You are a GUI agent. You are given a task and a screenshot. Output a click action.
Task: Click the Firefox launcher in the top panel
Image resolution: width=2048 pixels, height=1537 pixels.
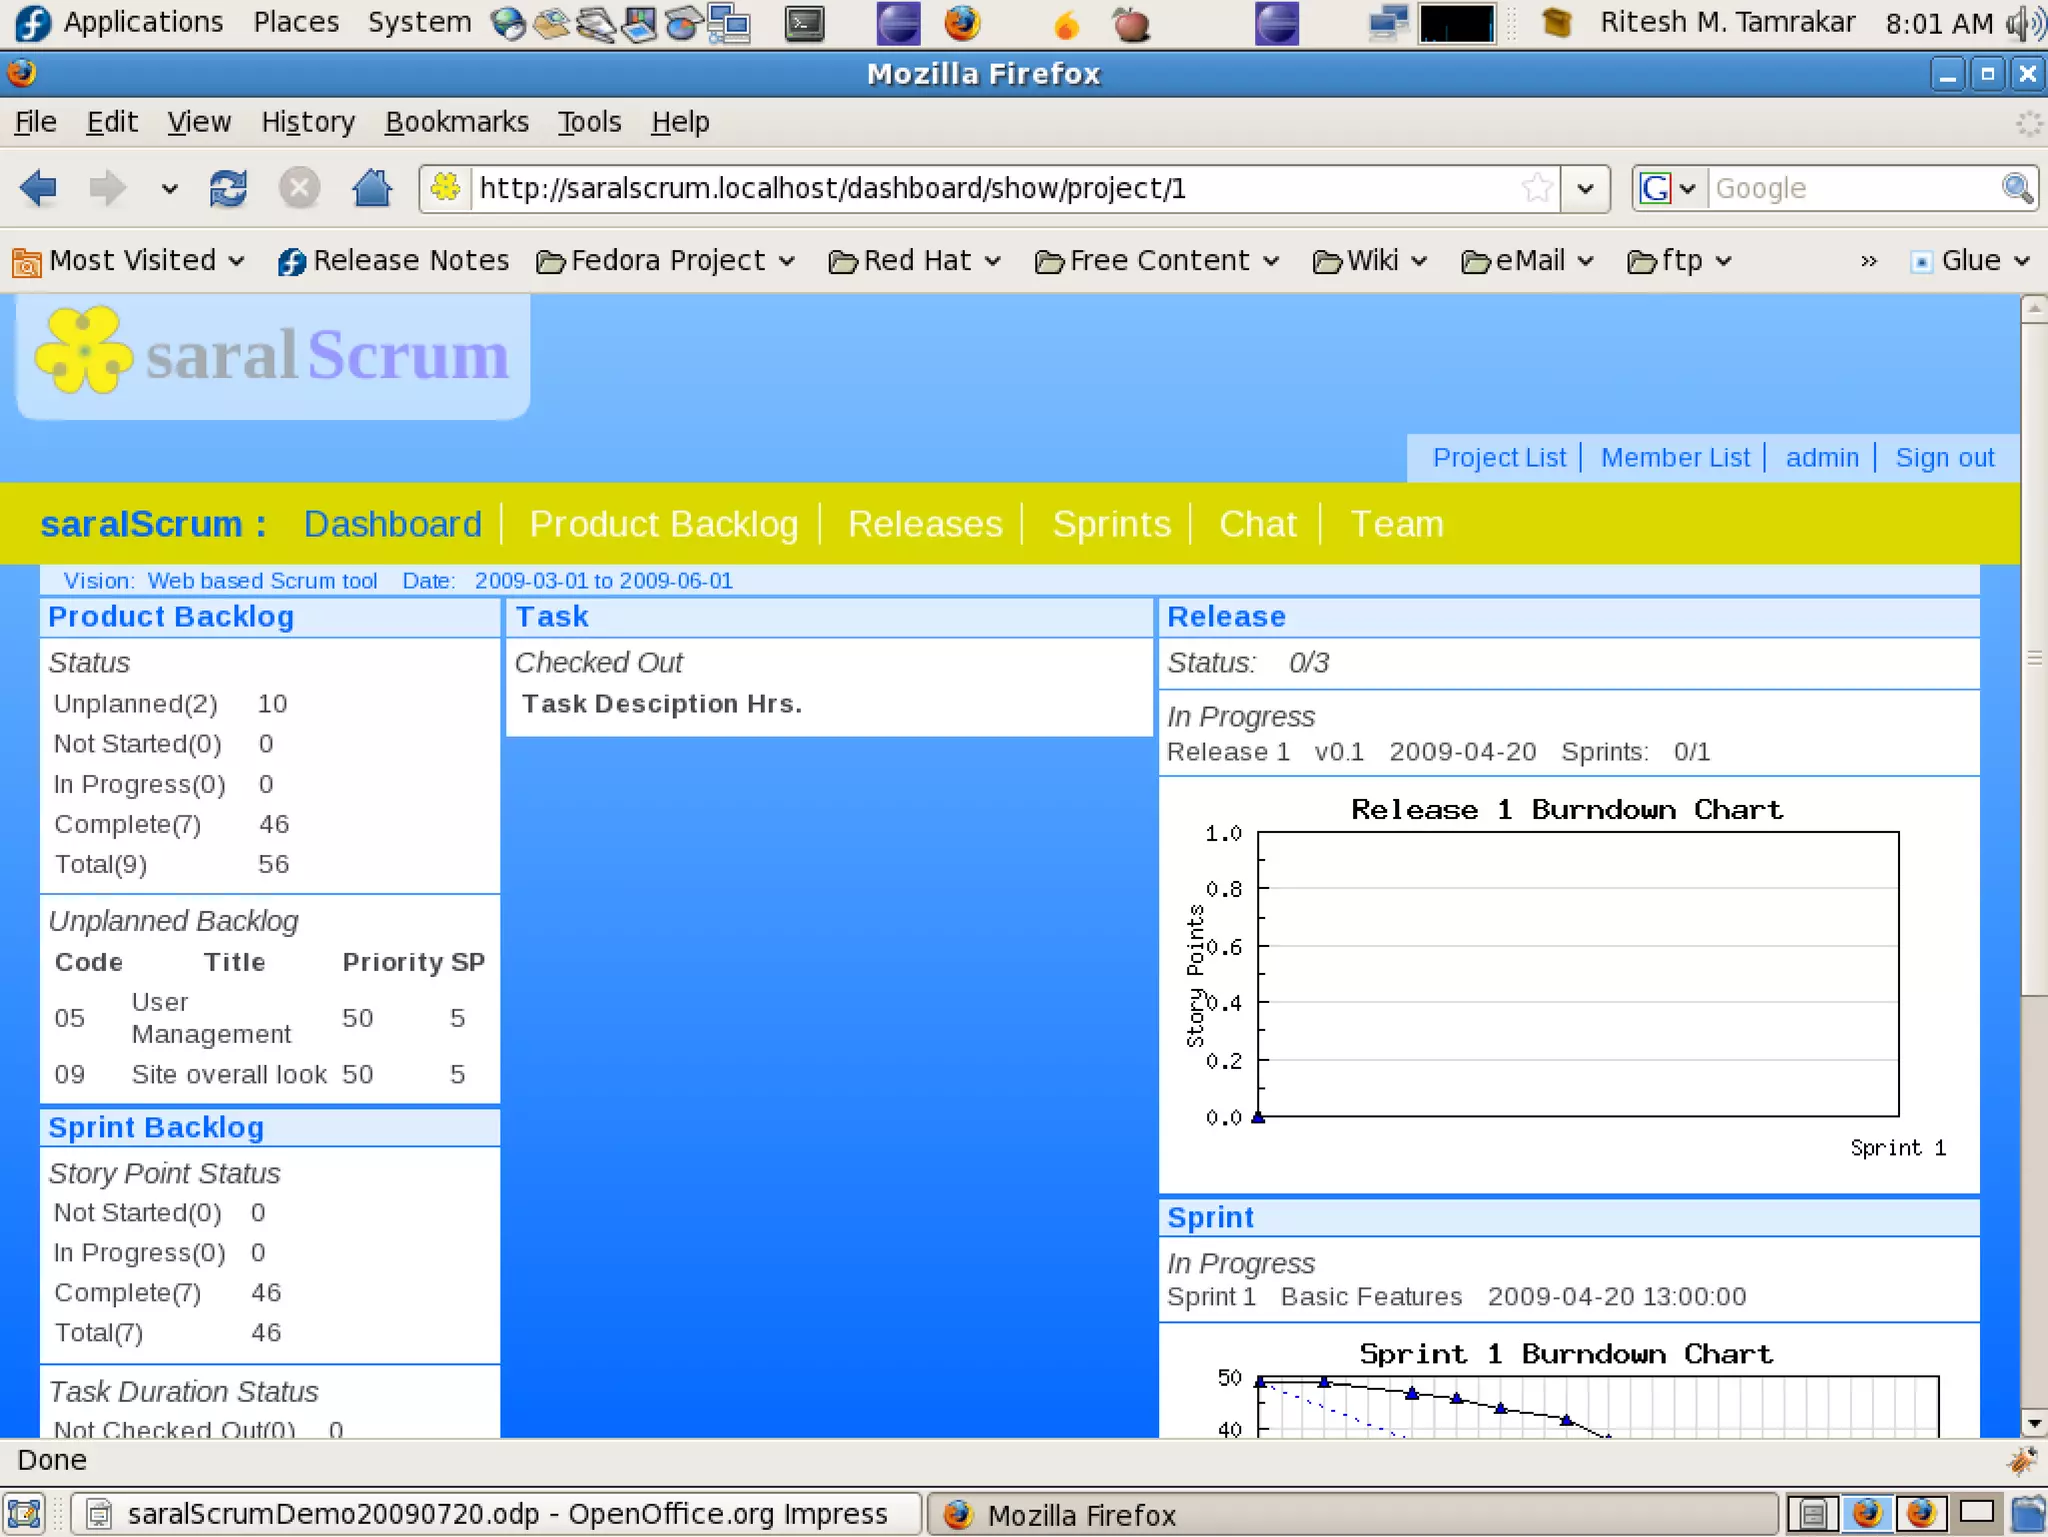962,24
